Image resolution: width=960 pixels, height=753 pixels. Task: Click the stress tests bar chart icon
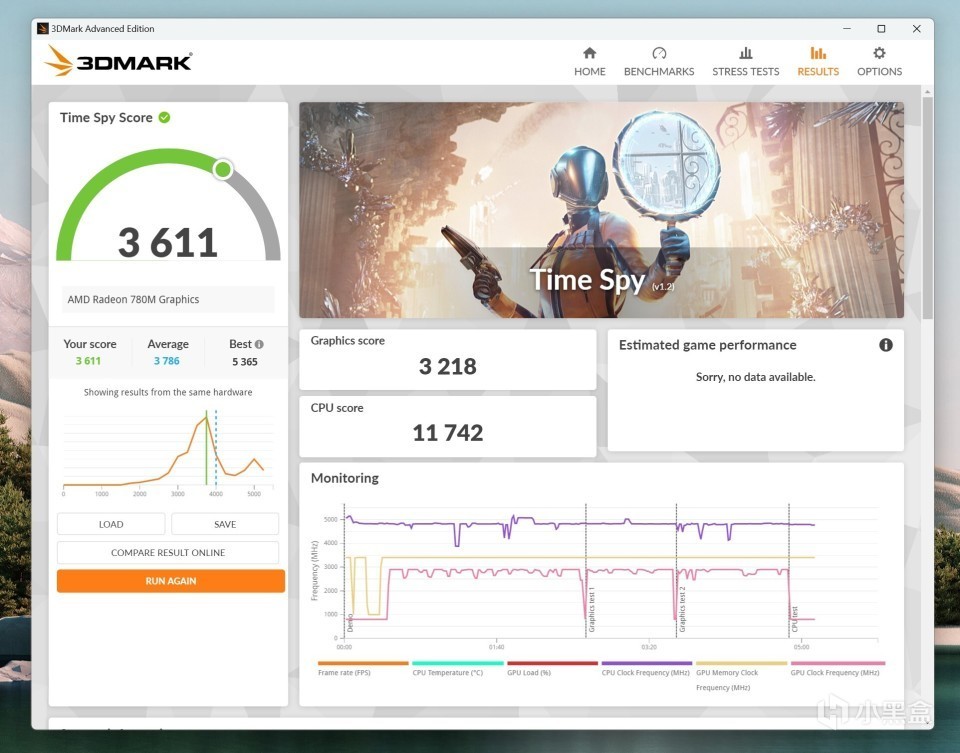tap(746, 53)
